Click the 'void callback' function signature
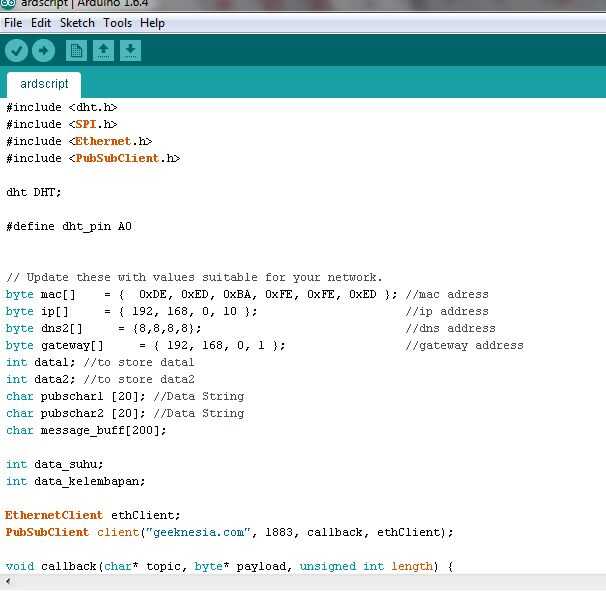The height and width of the screenshot is (591, 606). click(230, 567)
